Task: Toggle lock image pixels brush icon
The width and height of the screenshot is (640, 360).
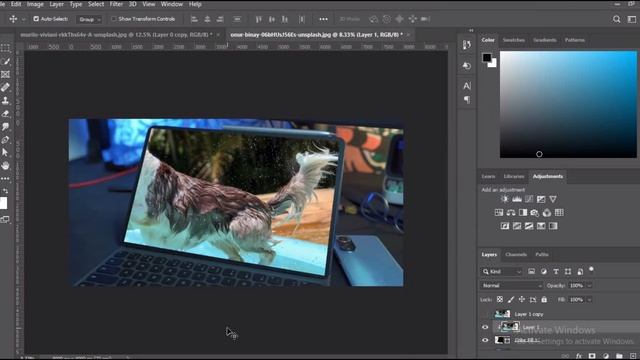Action: [511, 299]
